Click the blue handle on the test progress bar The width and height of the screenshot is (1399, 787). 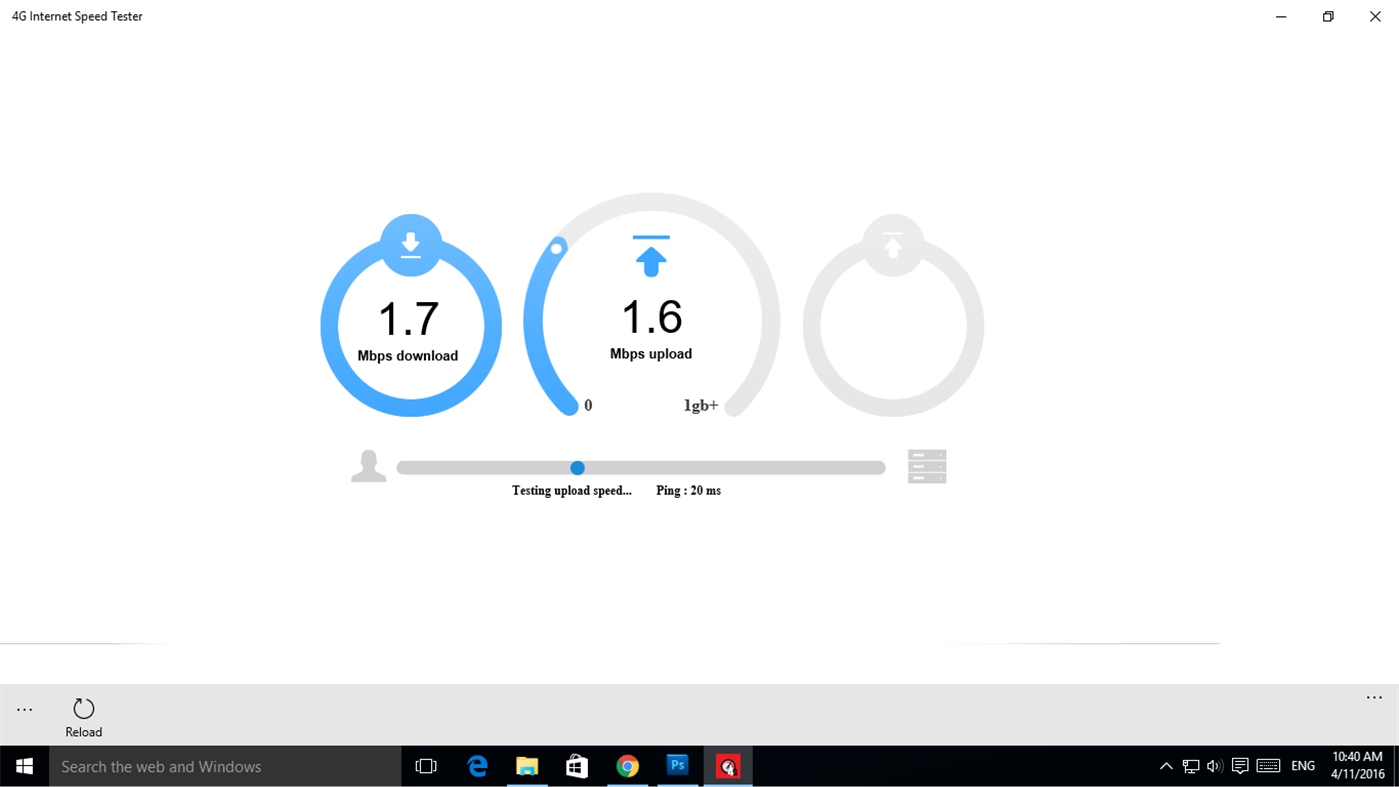(577, 467)
